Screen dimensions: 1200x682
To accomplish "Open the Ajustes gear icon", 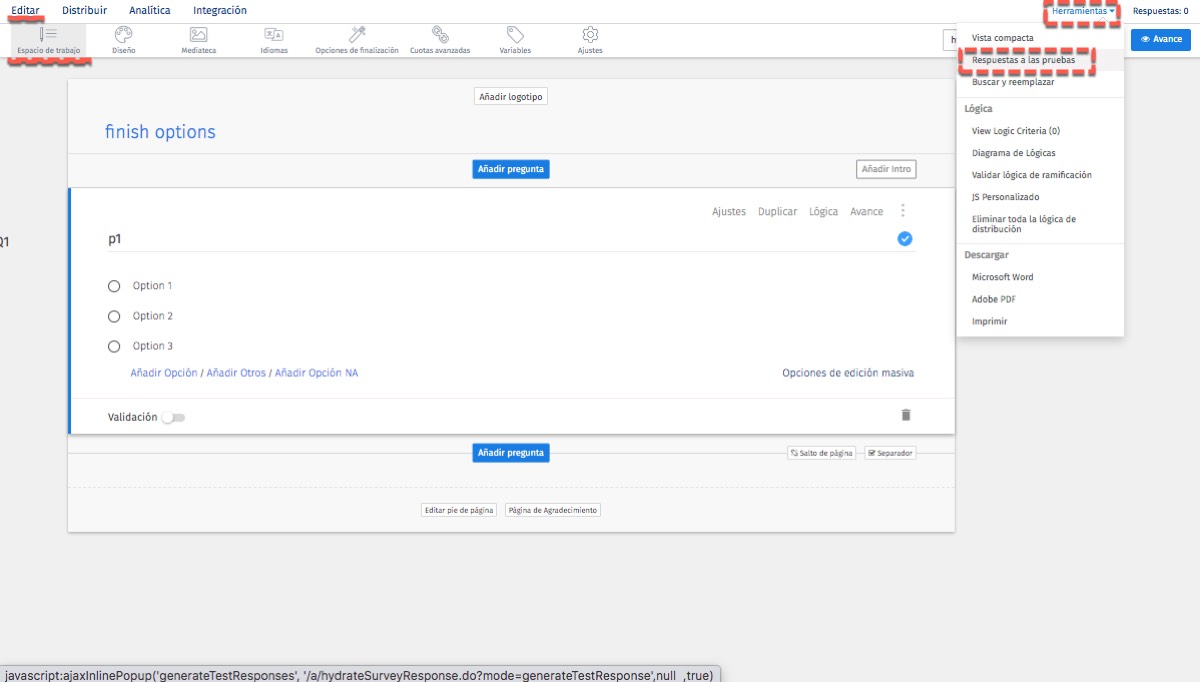I will (590, 35).
